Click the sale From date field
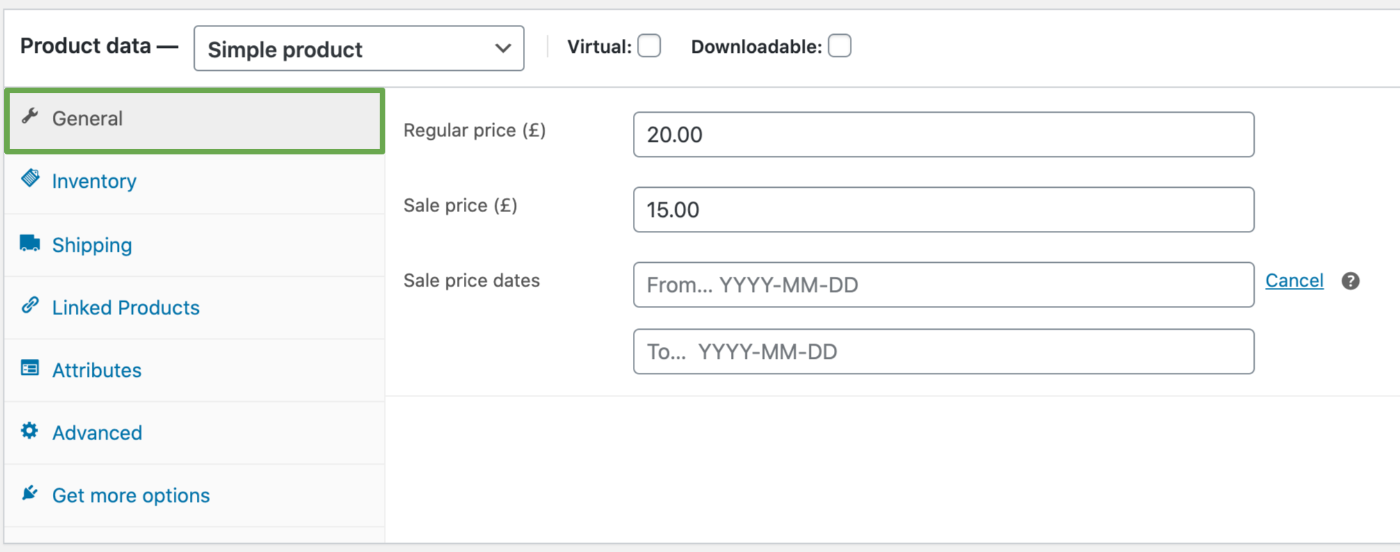1400x552 pixels. pyautogui.click(x=944, y=285)
